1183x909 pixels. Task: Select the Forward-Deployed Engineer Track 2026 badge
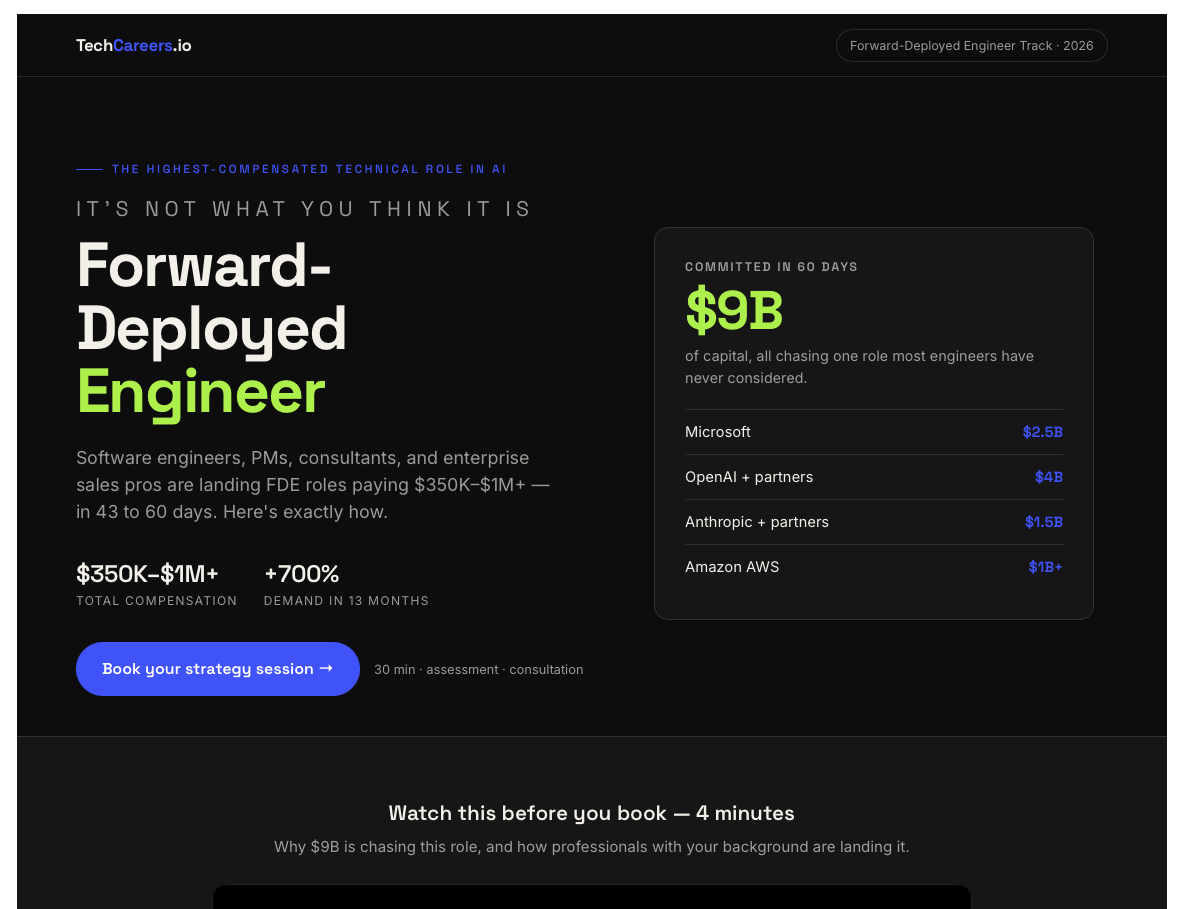click(971, 45)
